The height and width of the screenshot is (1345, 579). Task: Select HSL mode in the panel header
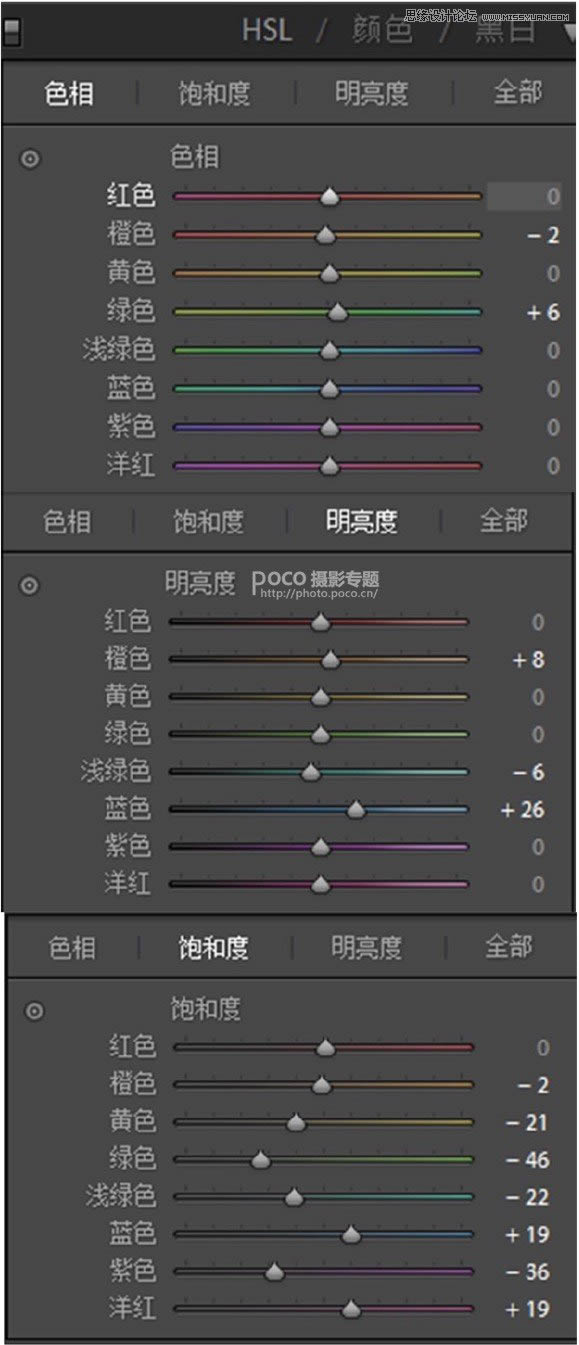click(267, 30)
